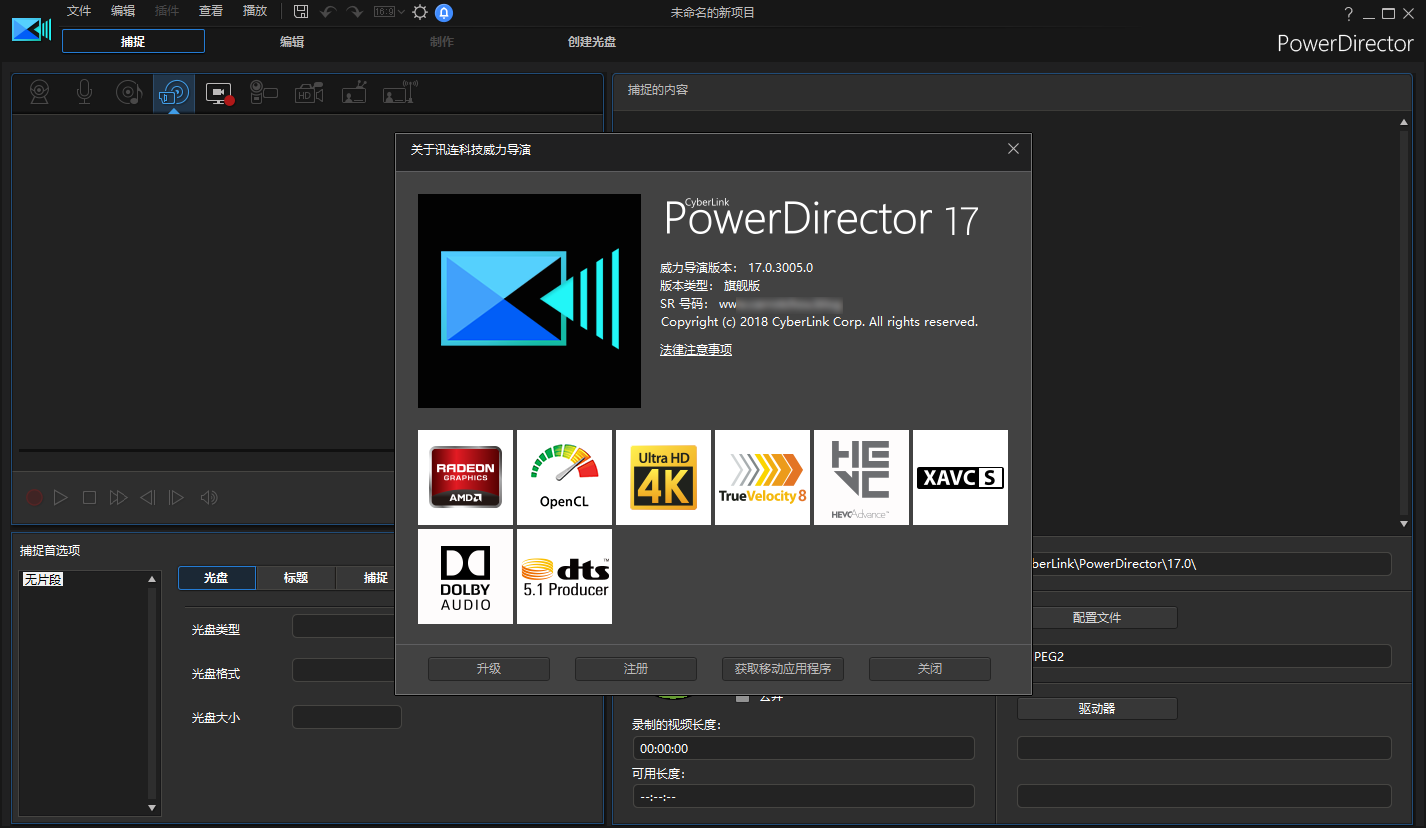Click PowerDirector logo in top-left corner
The image size is (1426, 828).
pyautogui.click(x=31, y=28)
